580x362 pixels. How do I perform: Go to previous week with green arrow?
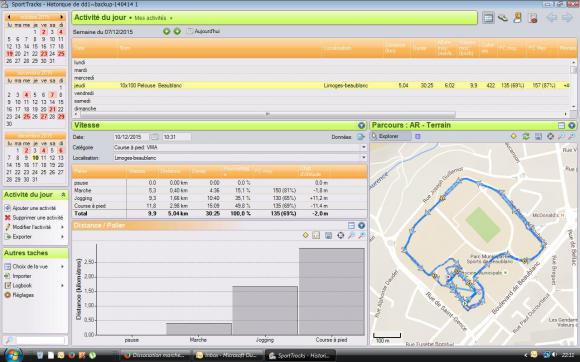tap(166, 31)
